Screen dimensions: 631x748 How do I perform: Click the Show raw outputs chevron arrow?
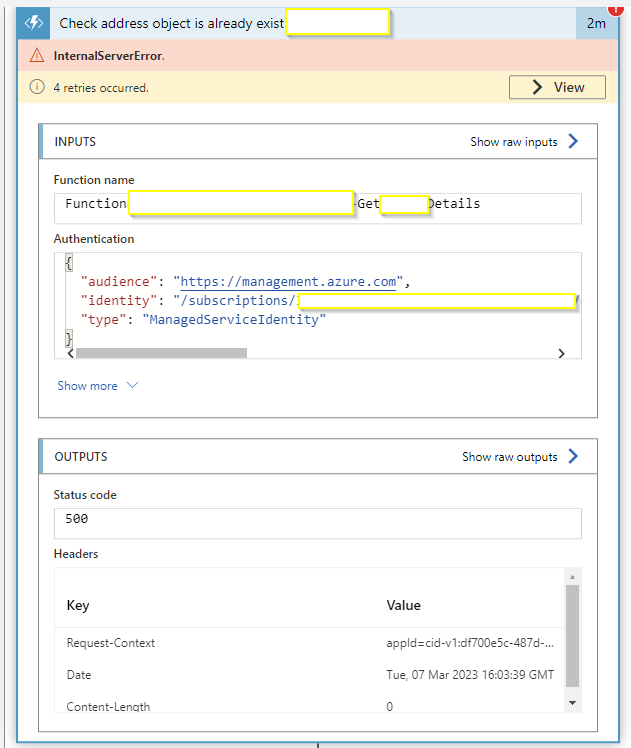(x=573, y=456)
